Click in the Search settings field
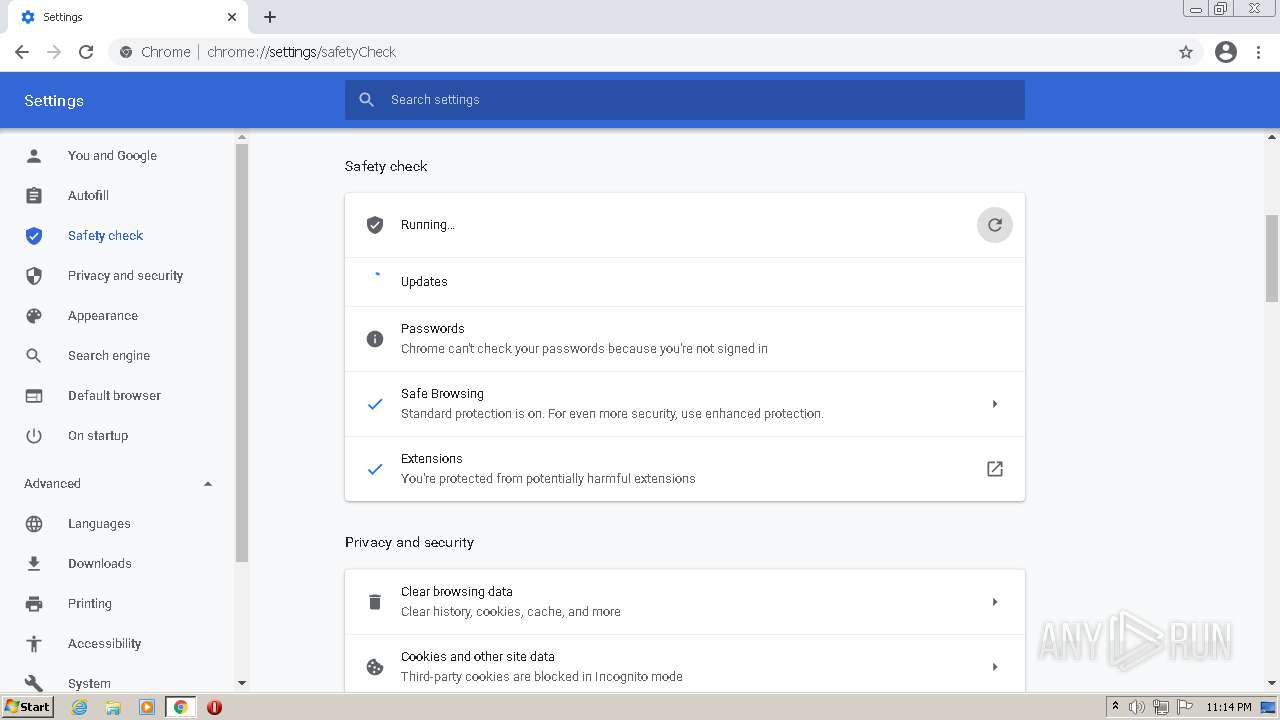Screen dimensions: 1280x720 (x=685, y=100)
